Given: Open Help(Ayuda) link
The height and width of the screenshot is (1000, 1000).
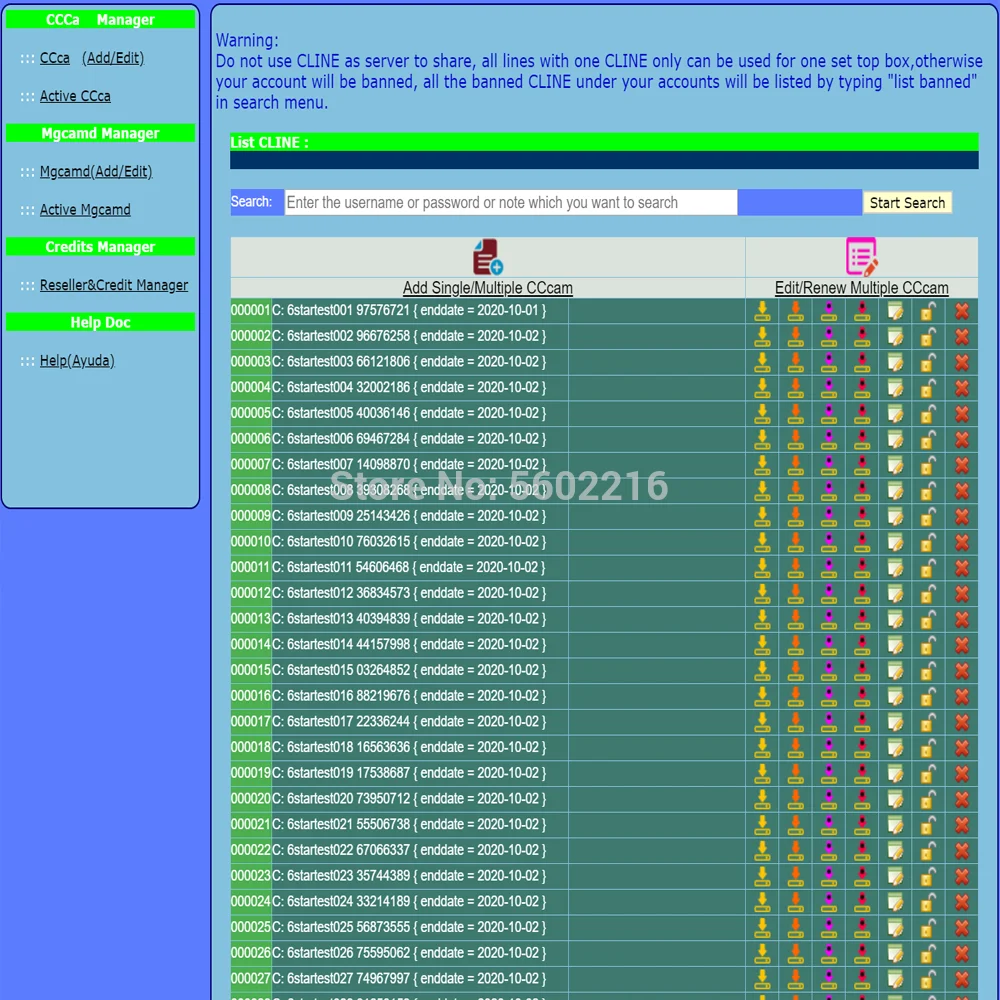Looking at the screenshot, I should [x=77, y=360].
